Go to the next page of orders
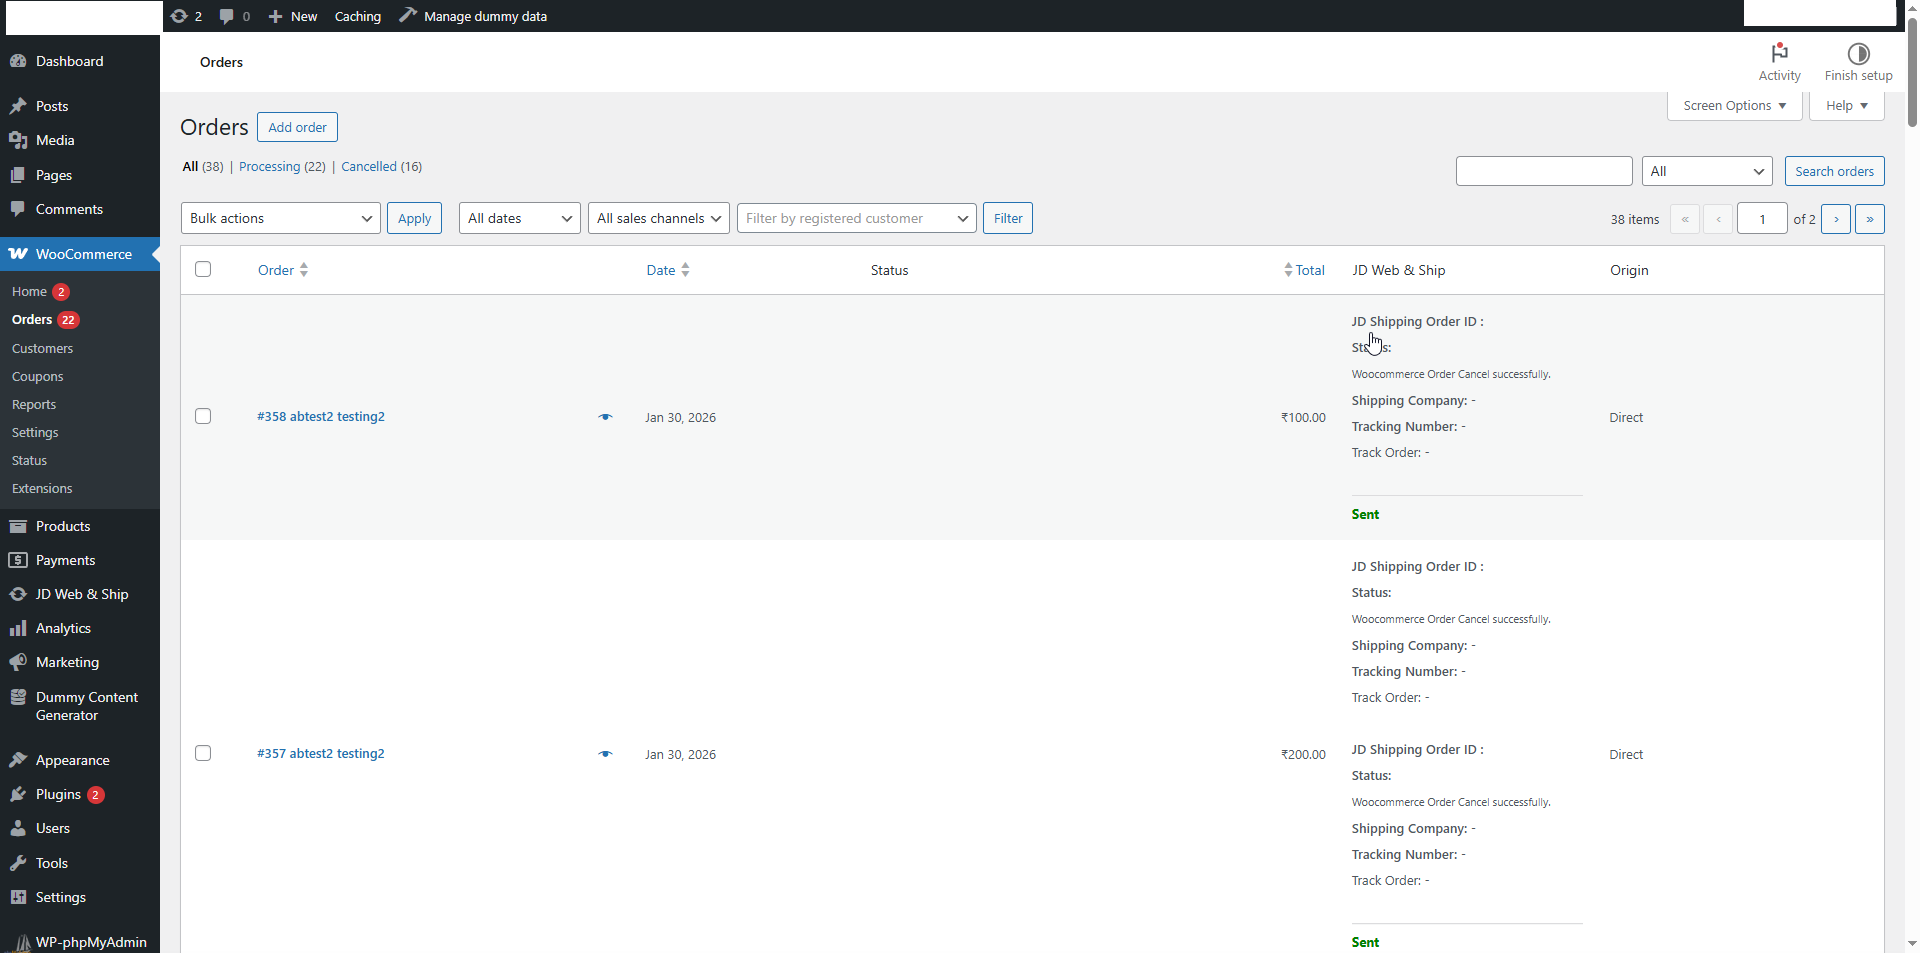The width and height of the screenshot is (1920, 953). tap(1836, 219)
